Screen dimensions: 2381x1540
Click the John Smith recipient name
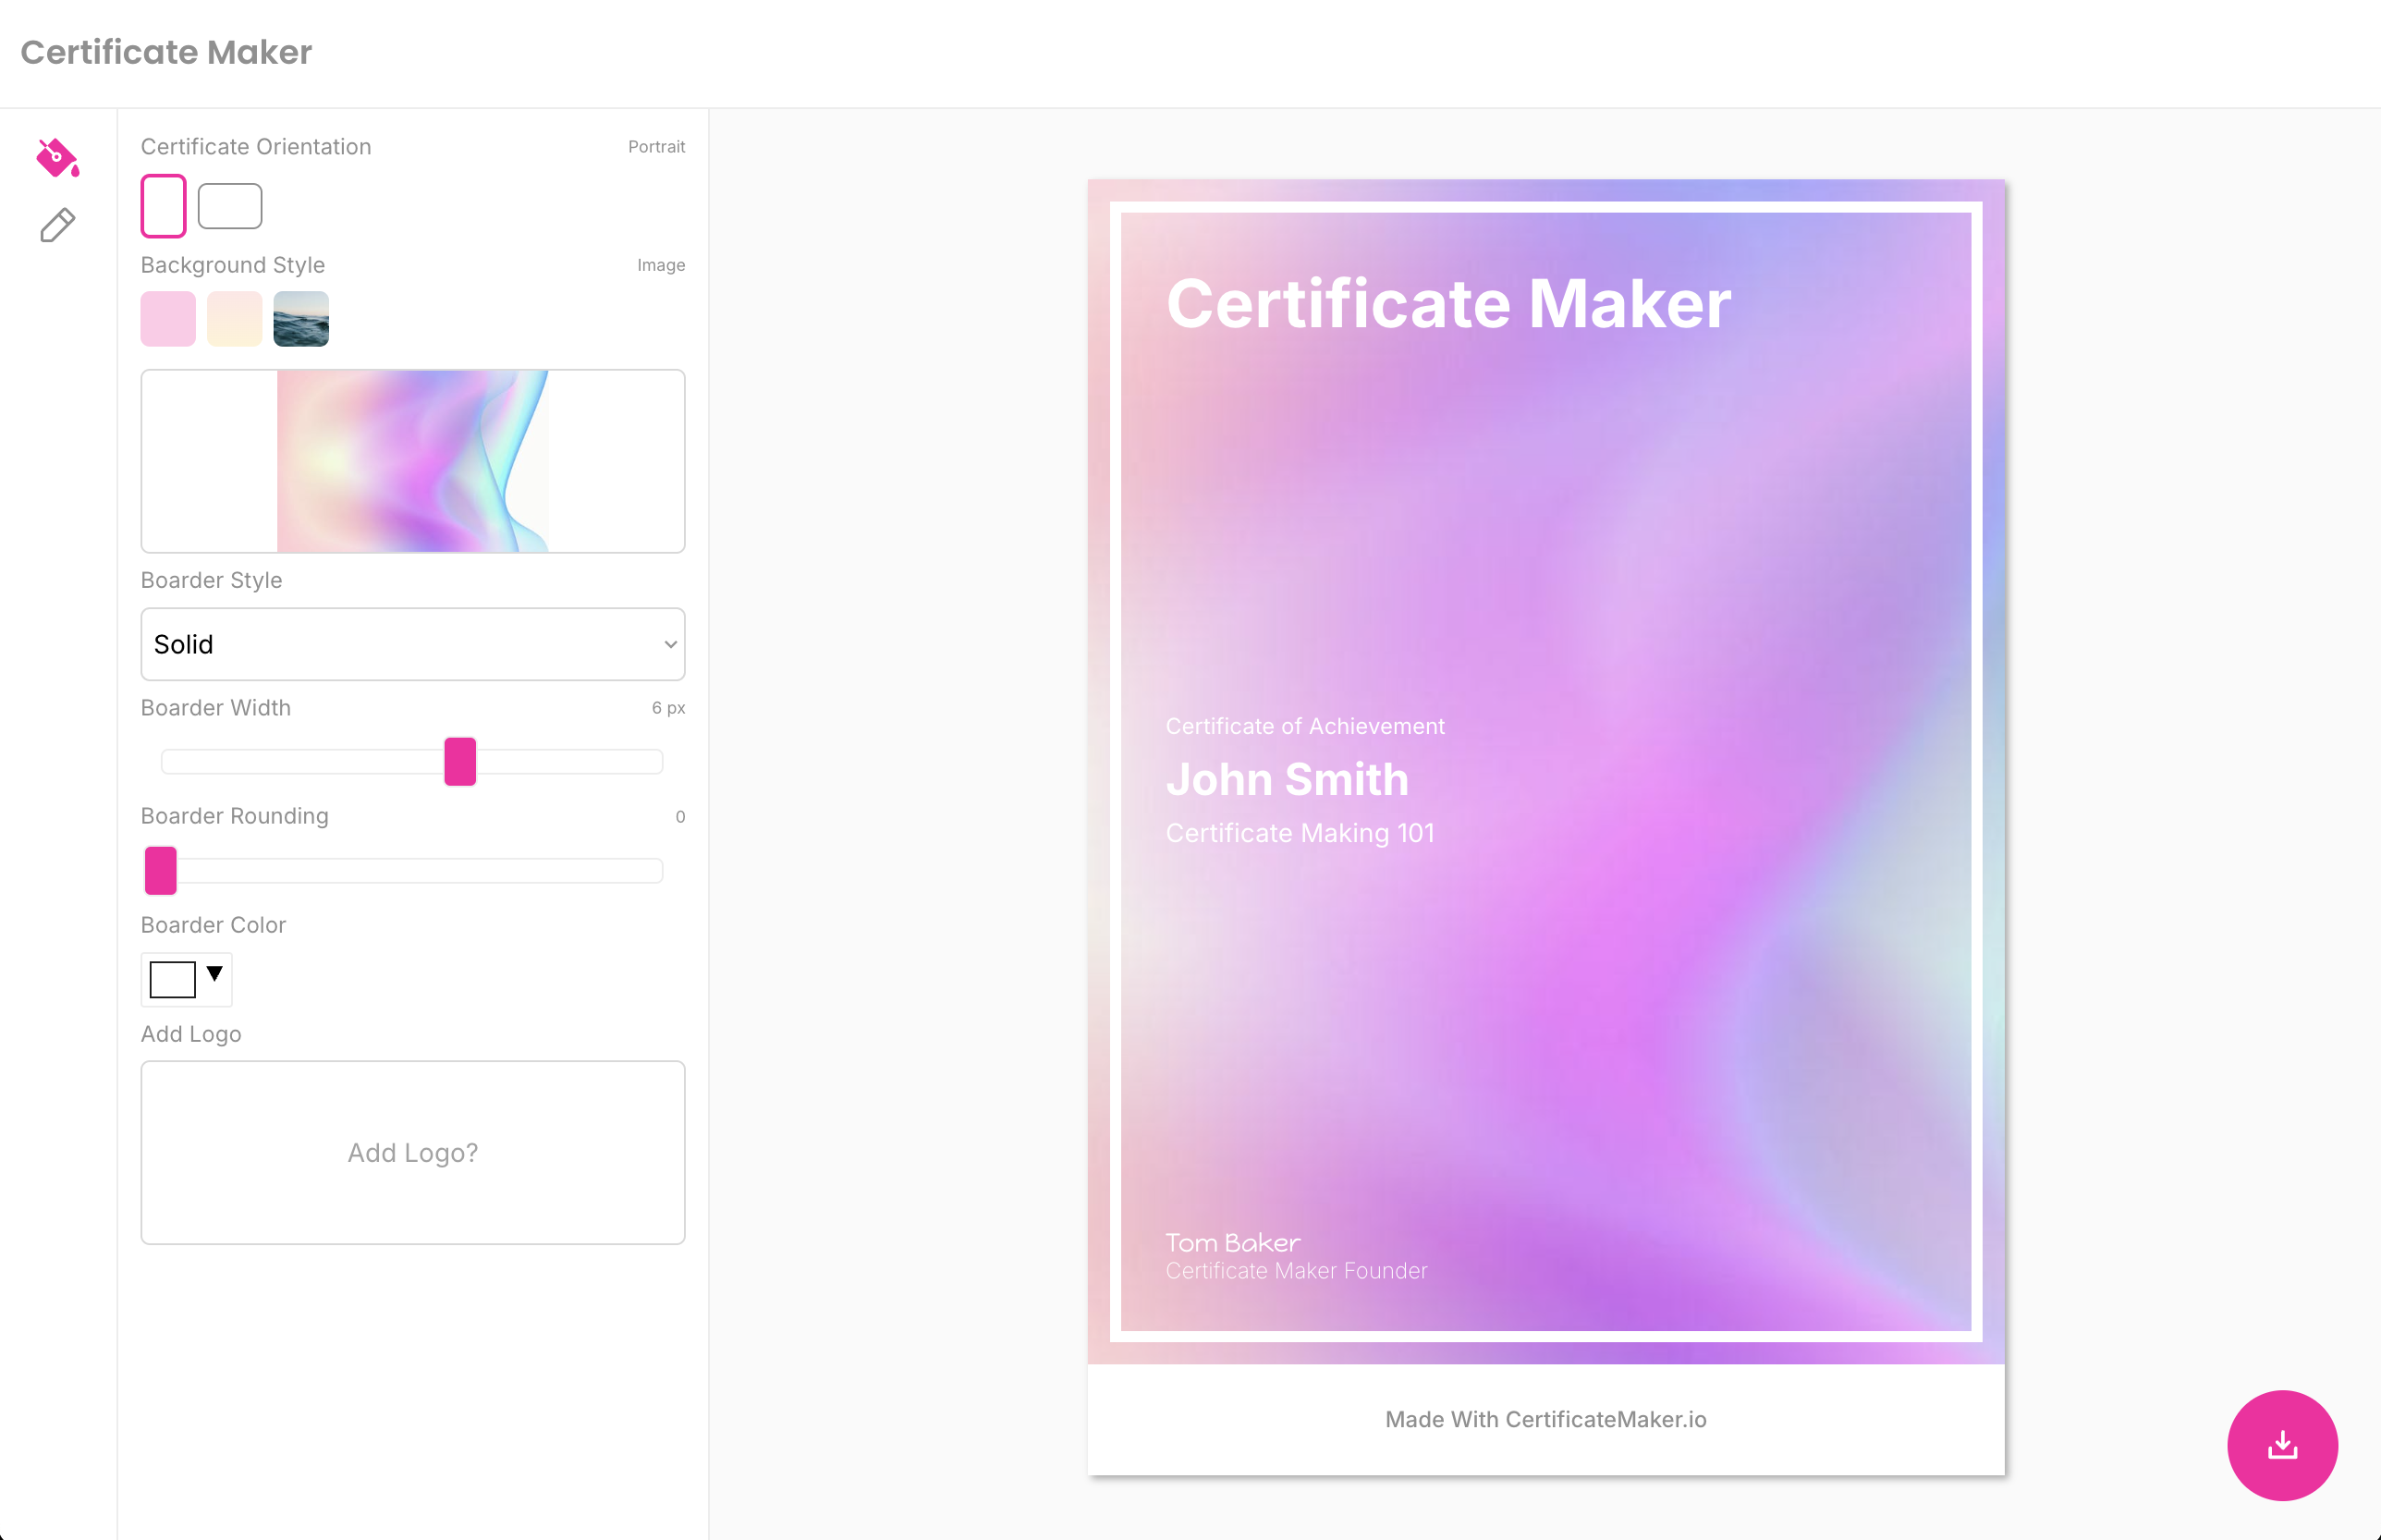(1287, 779)
